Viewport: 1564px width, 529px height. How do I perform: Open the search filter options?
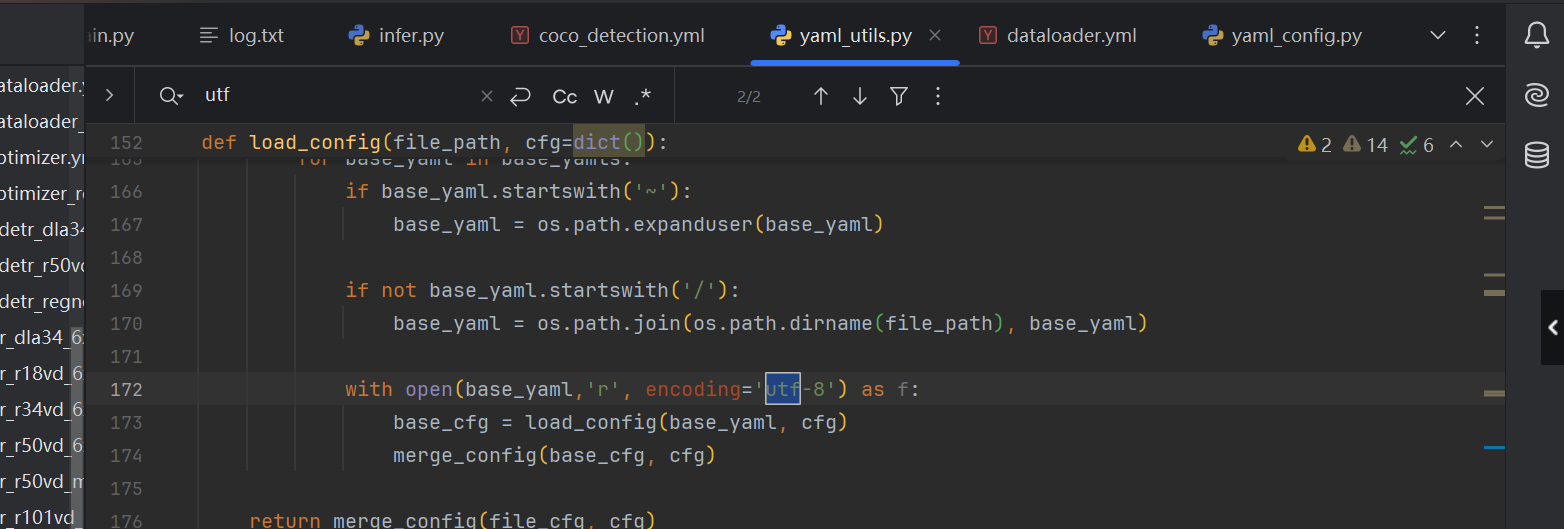pos(899,96)
